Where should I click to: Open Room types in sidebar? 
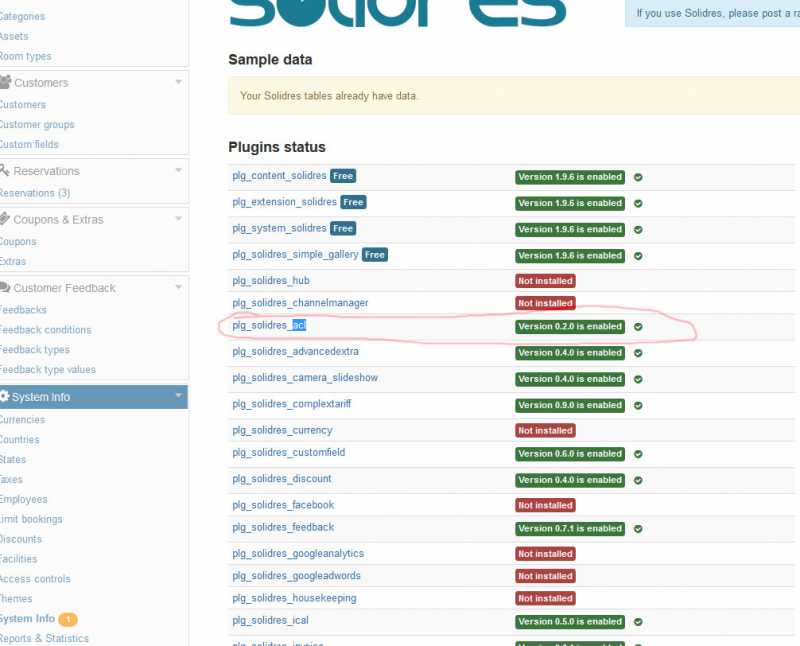pos(25,57)
